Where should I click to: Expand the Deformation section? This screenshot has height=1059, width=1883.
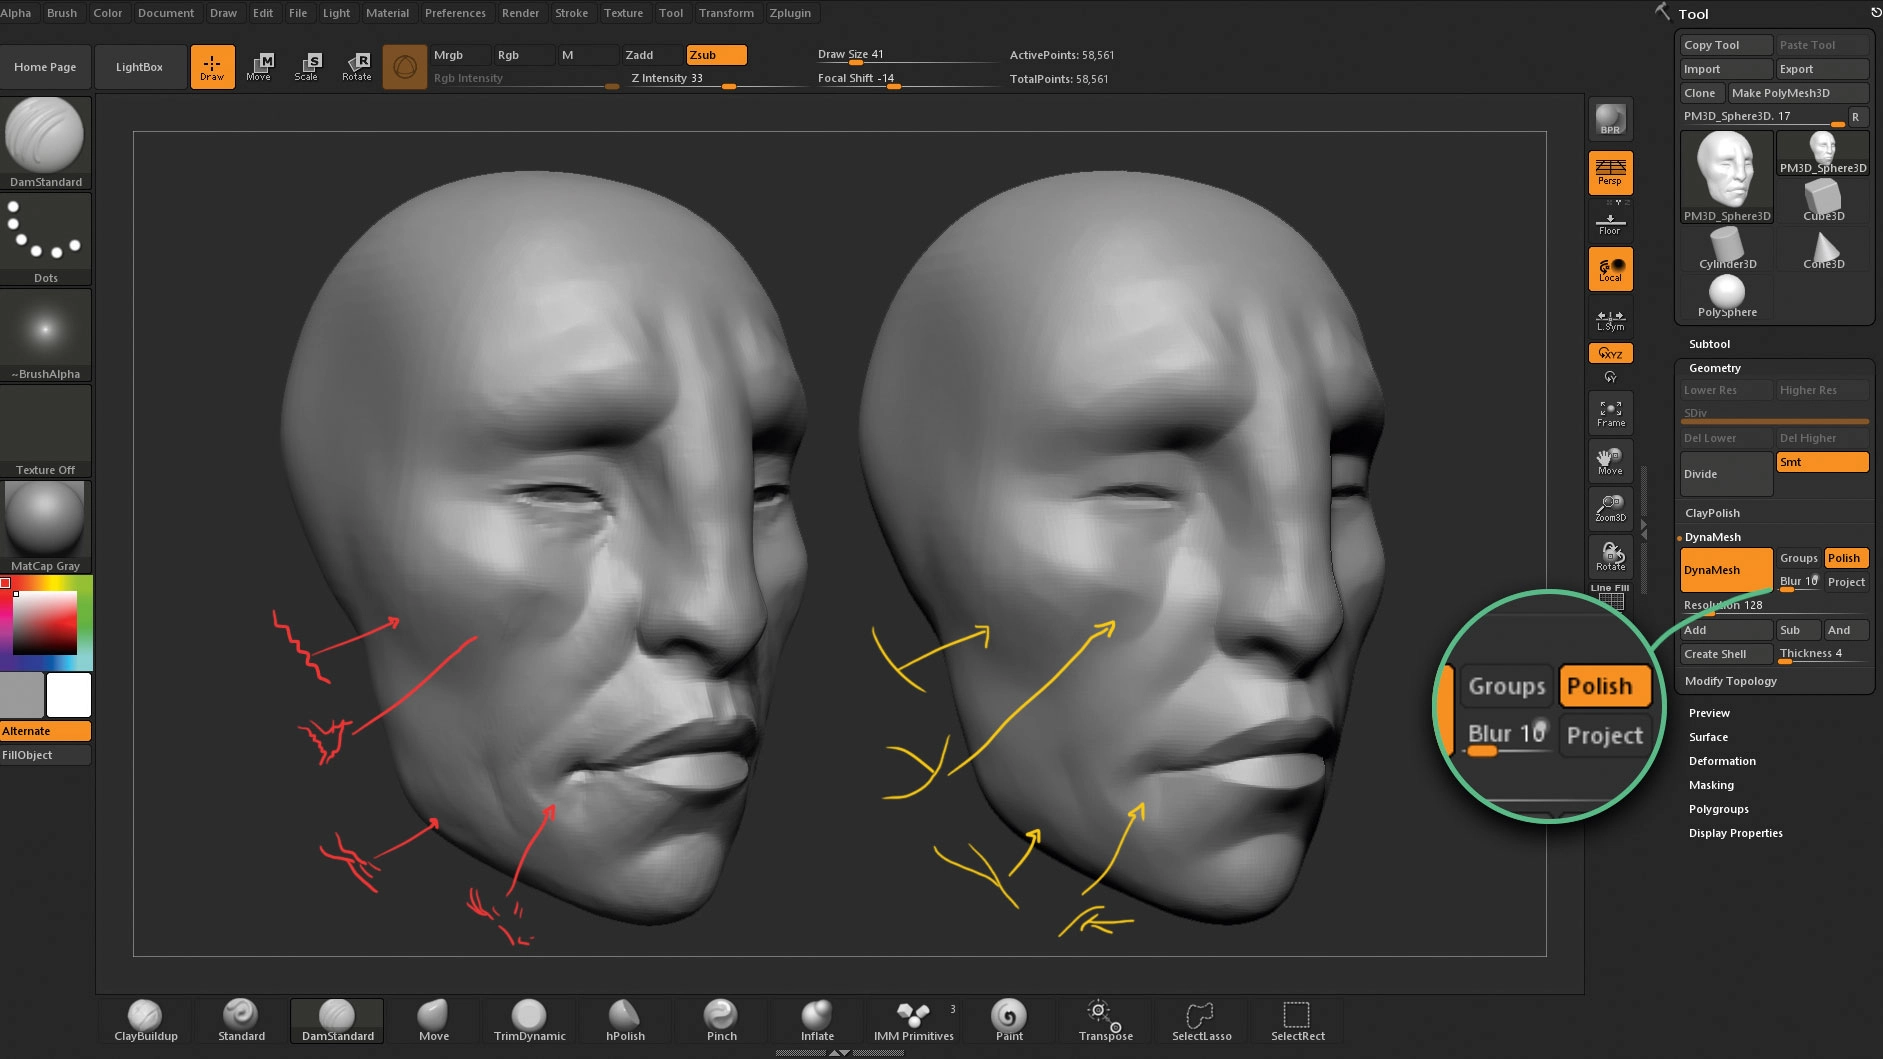1722,761
